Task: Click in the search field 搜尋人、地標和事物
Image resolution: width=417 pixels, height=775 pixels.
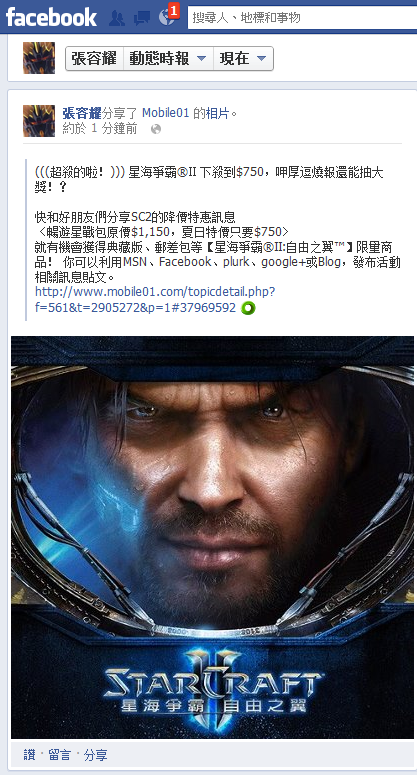Action: pos(302,18)
